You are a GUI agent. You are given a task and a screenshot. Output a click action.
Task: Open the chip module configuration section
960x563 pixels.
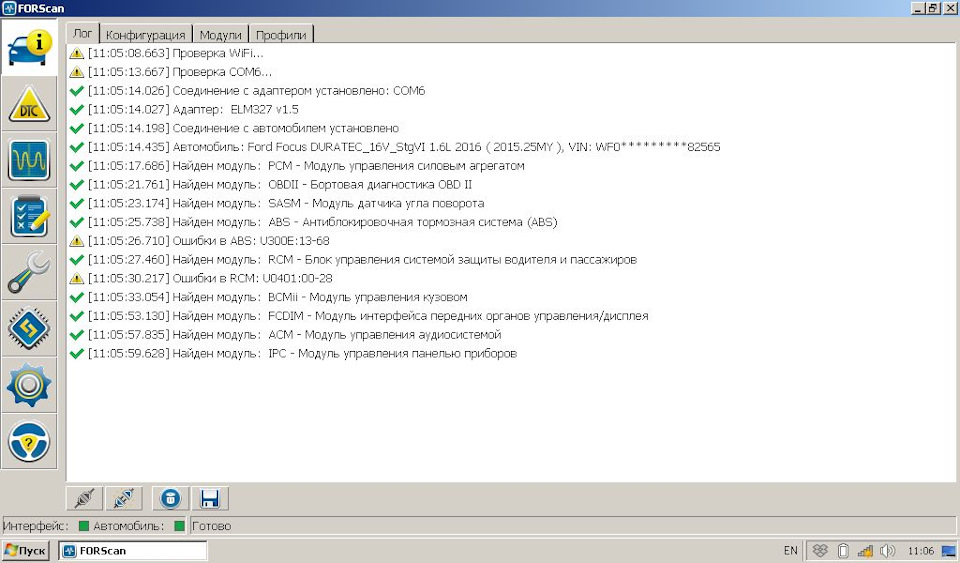29,329
